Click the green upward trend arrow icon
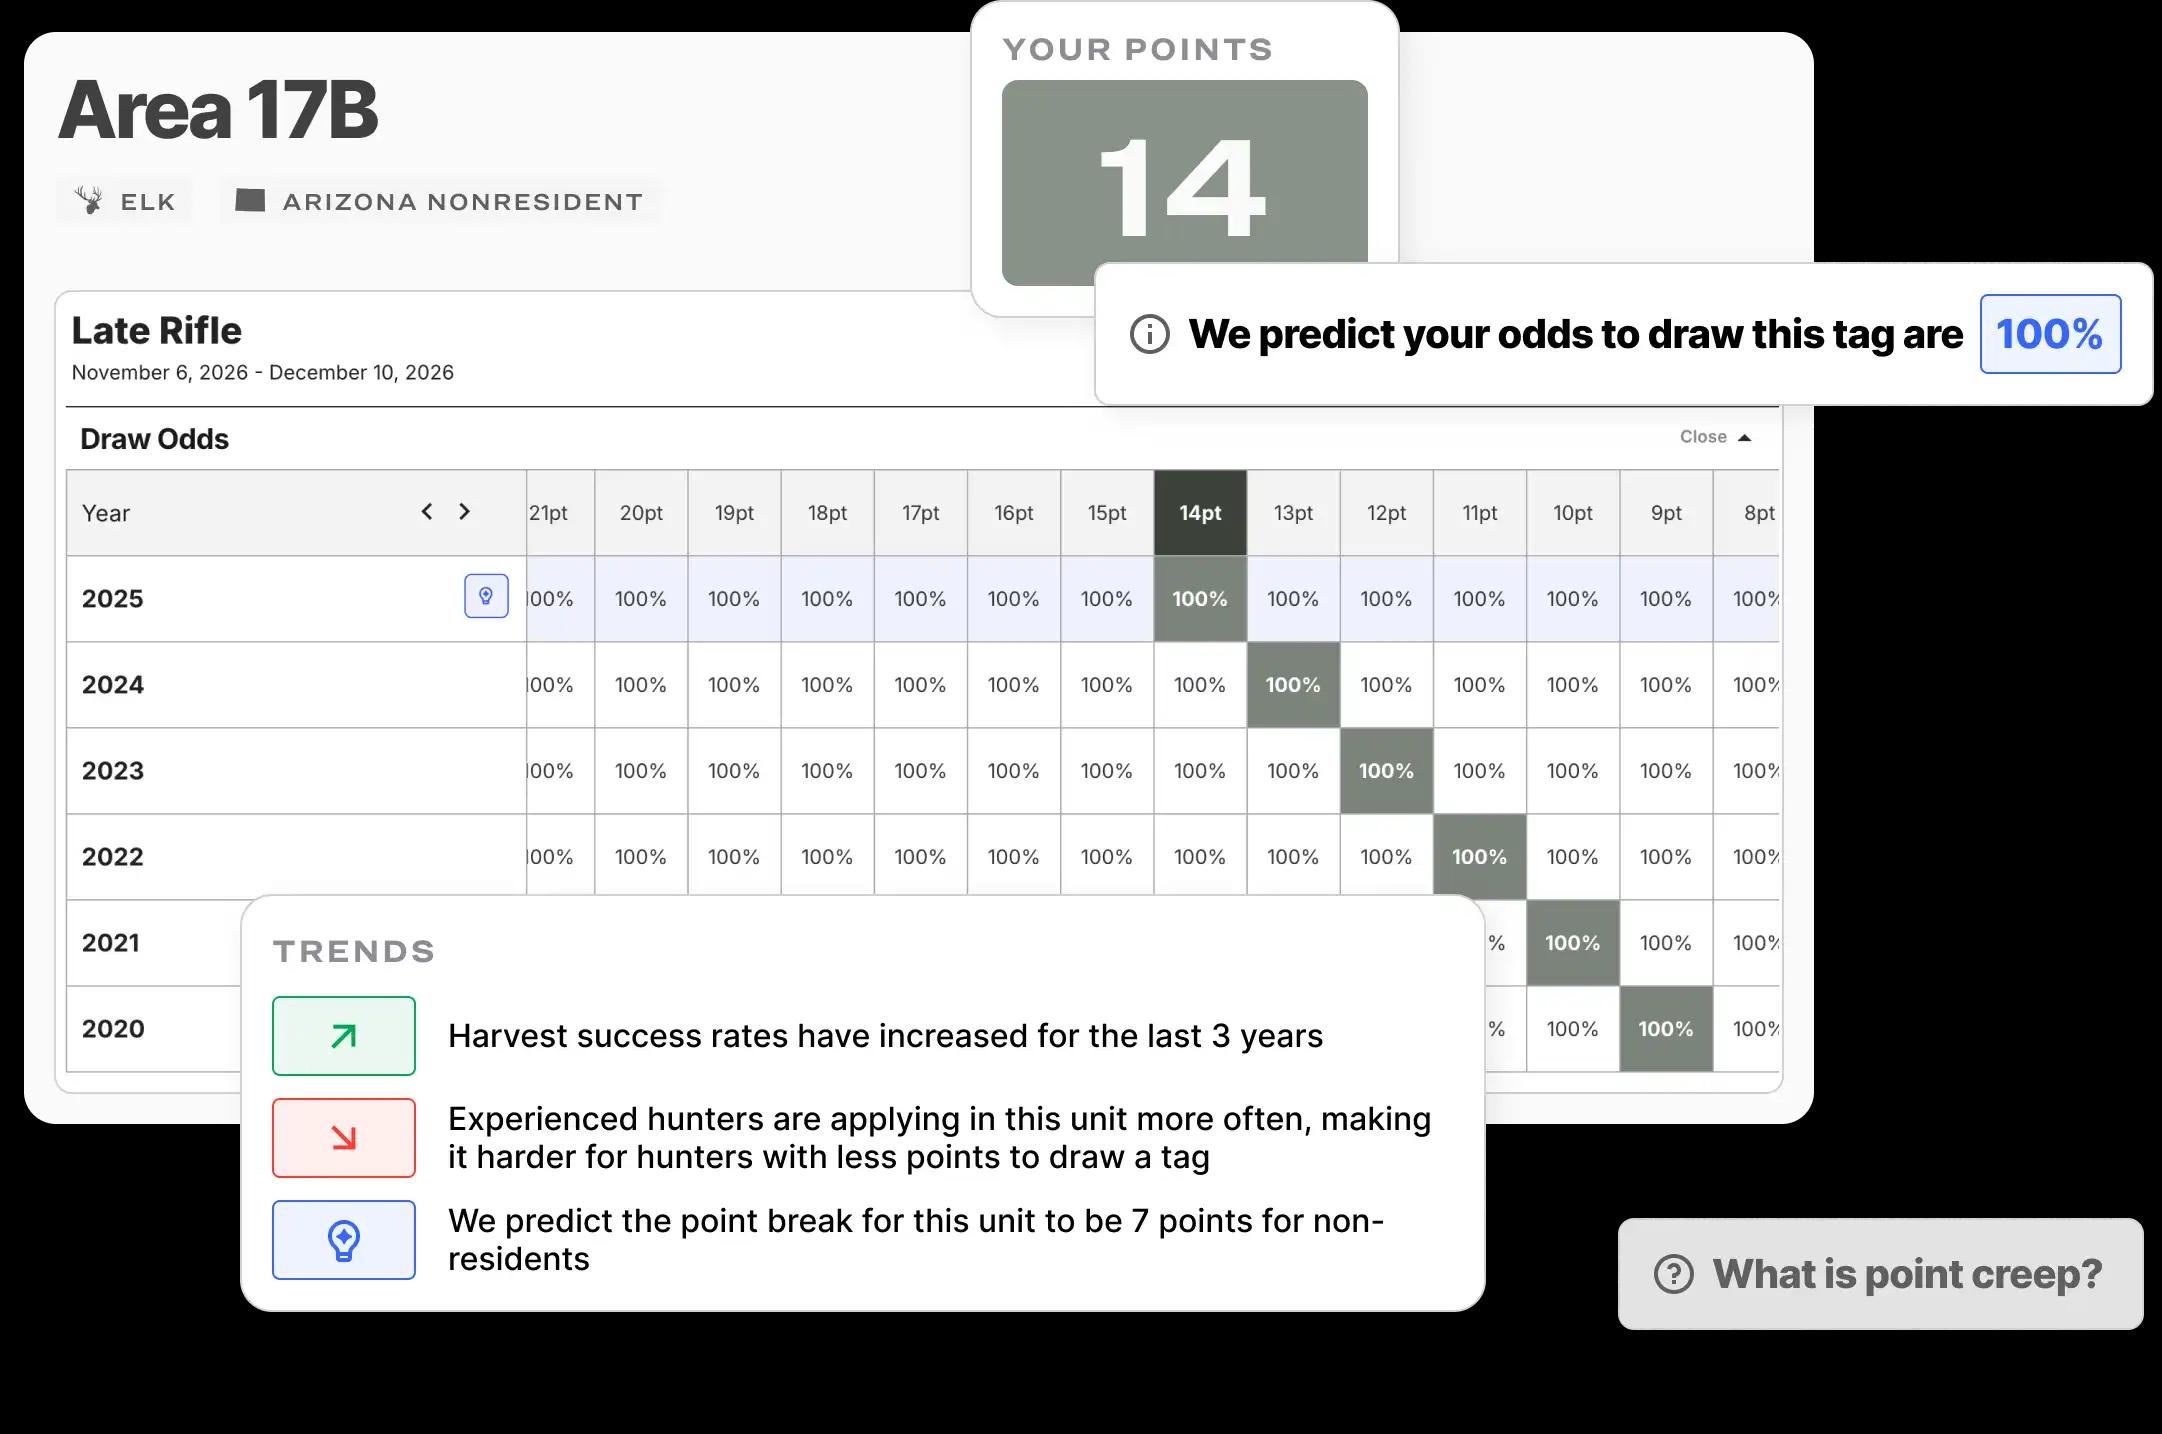Screen dimensions: 2162x1434 [x=343, y=1036]
